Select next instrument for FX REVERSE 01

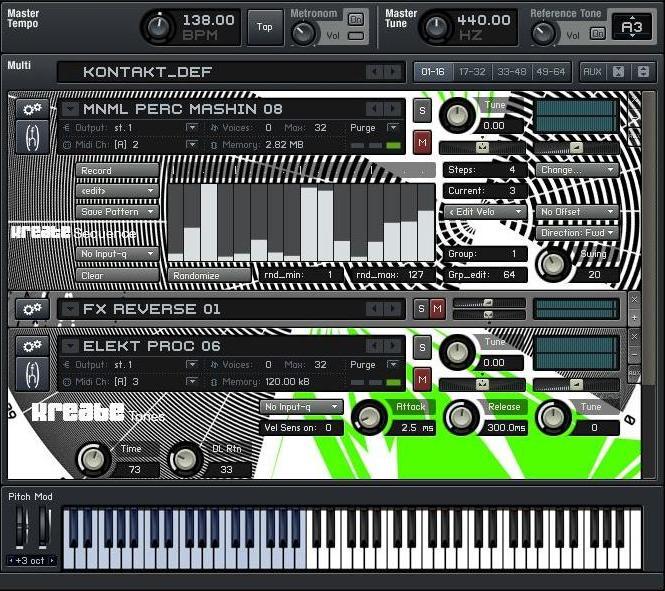pyautogui.click(x=392, y=309)
